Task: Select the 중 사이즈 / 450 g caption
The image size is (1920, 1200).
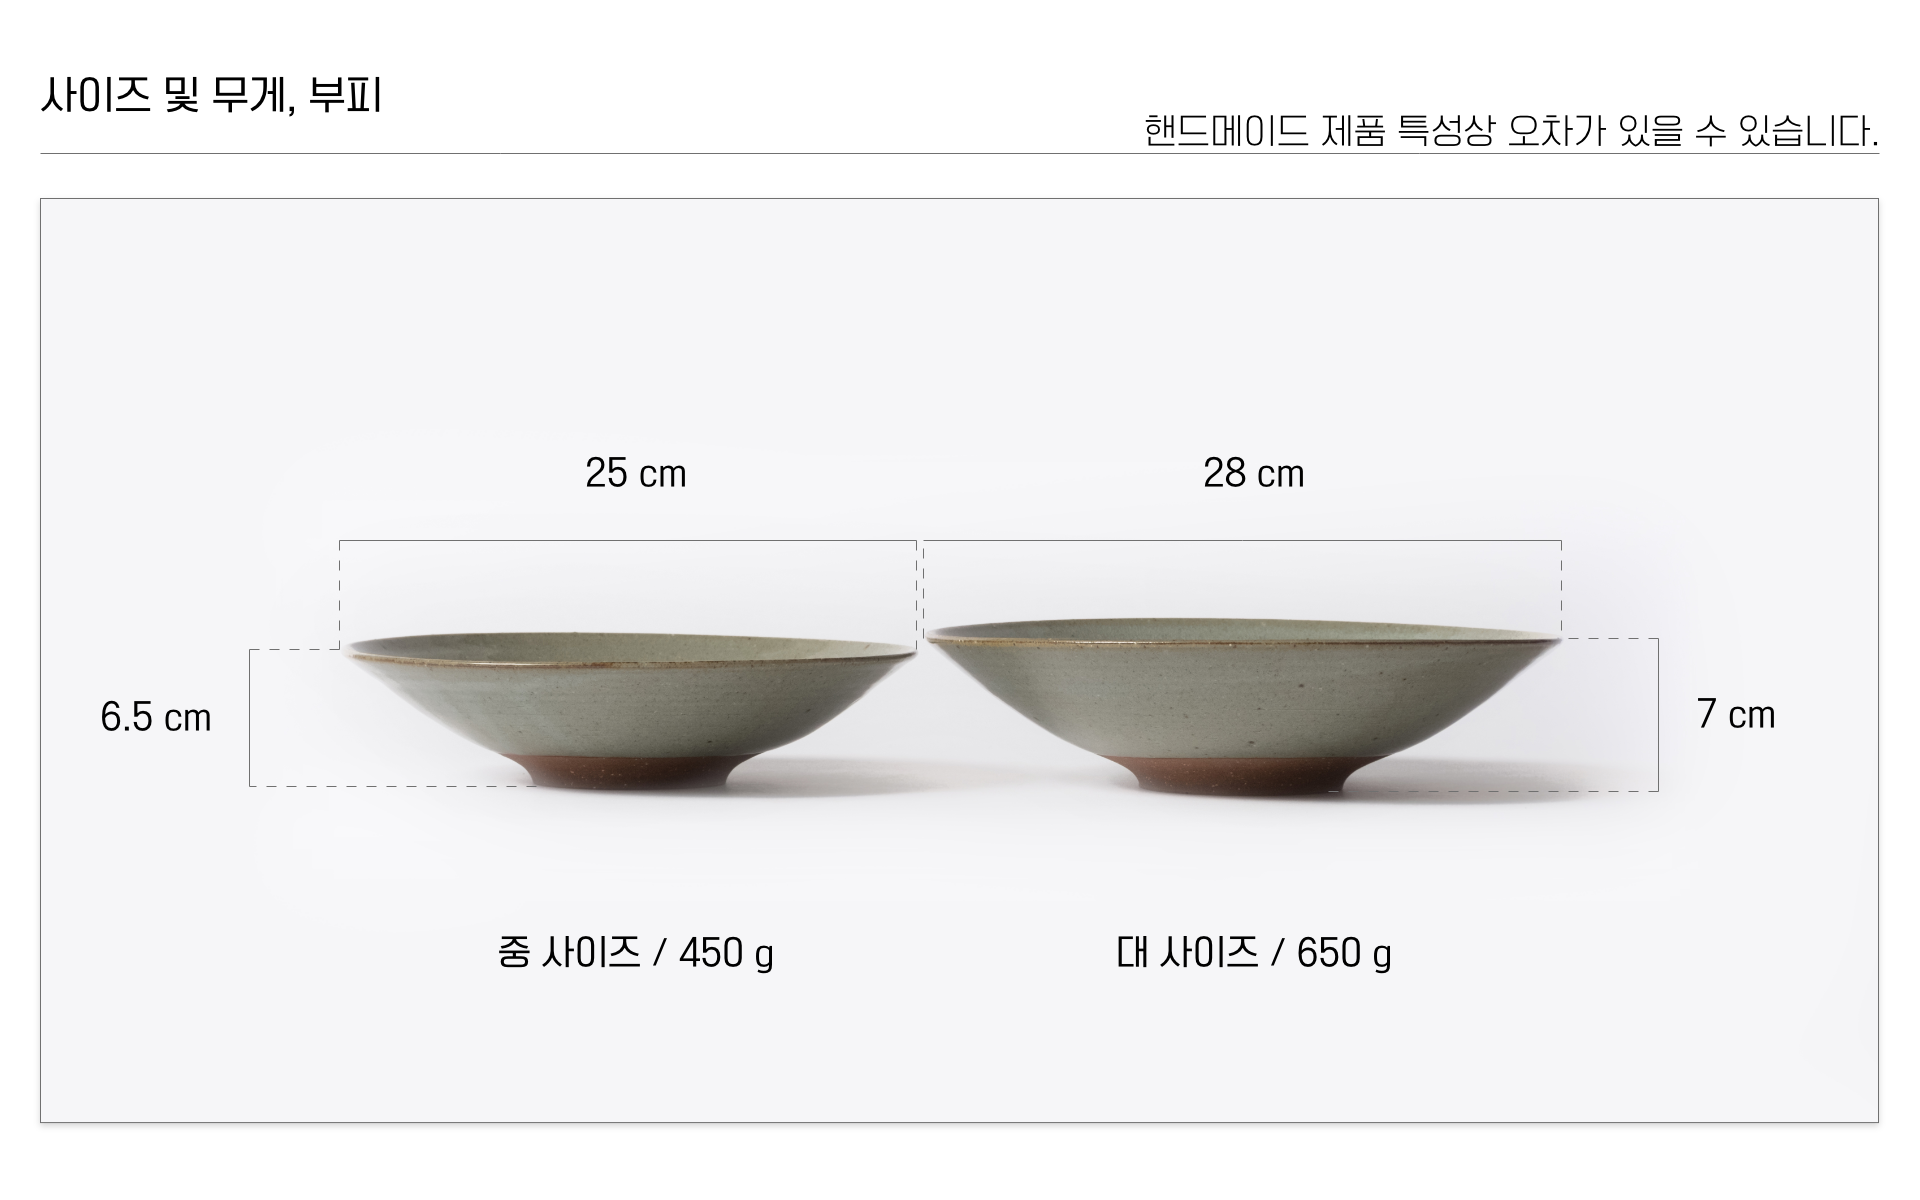Action: tap(635, 953)
